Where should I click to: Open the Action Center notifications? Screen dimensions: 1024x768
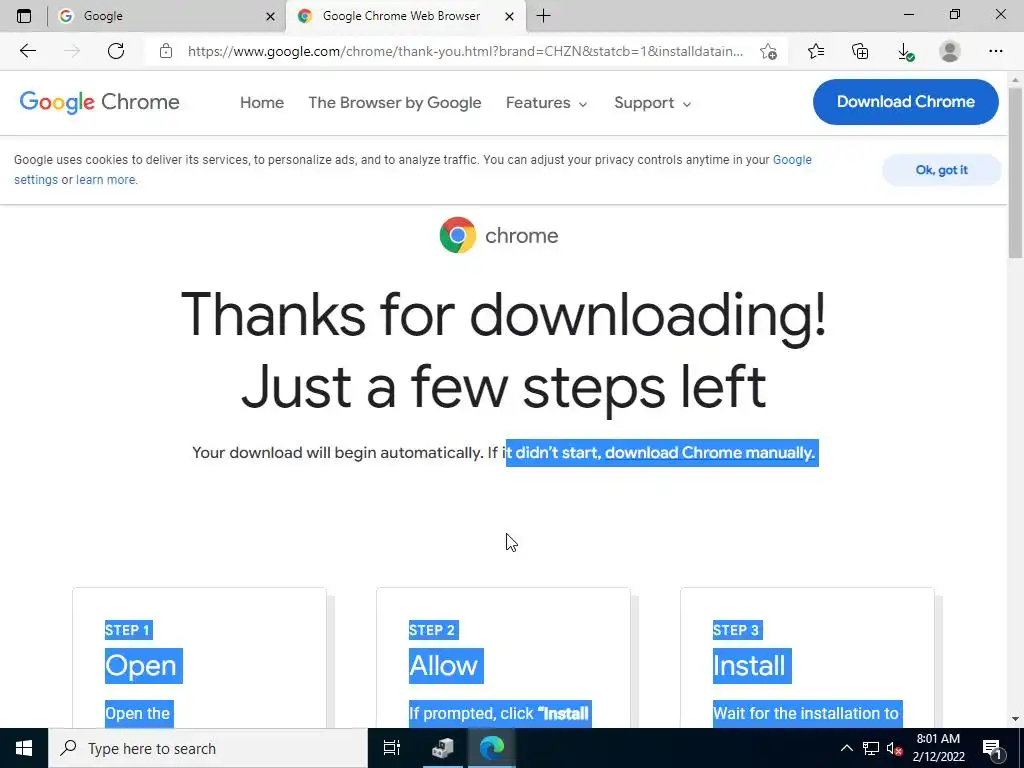point(993,748)
